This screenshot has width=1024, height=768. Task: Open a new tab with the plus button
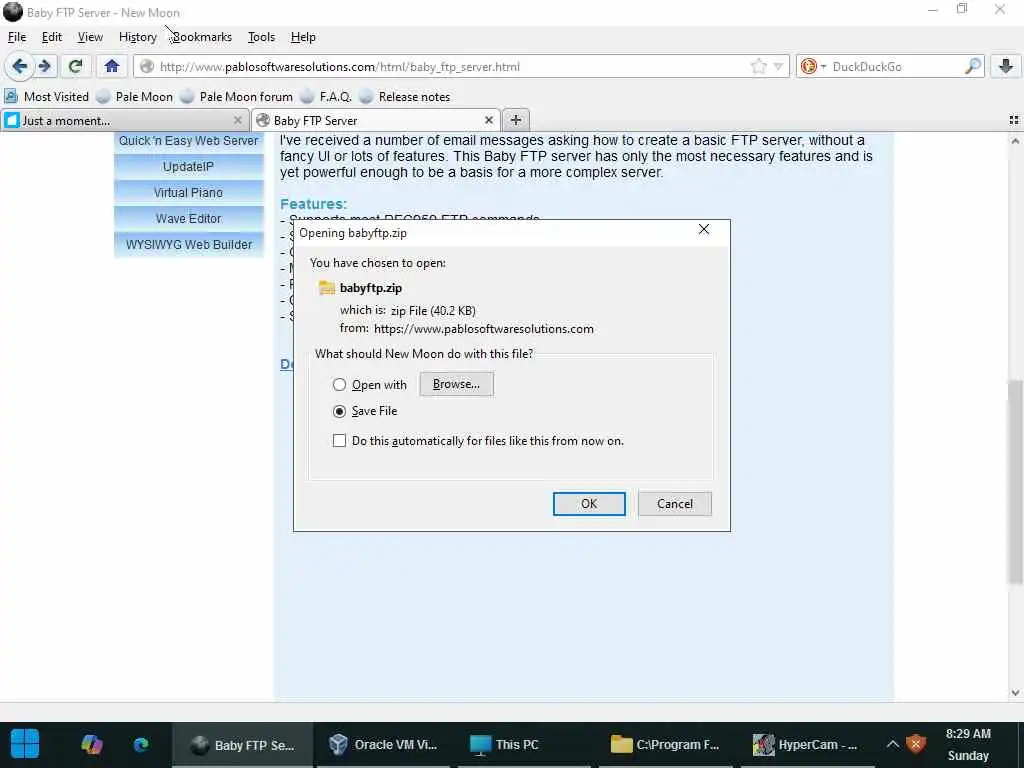516,120
